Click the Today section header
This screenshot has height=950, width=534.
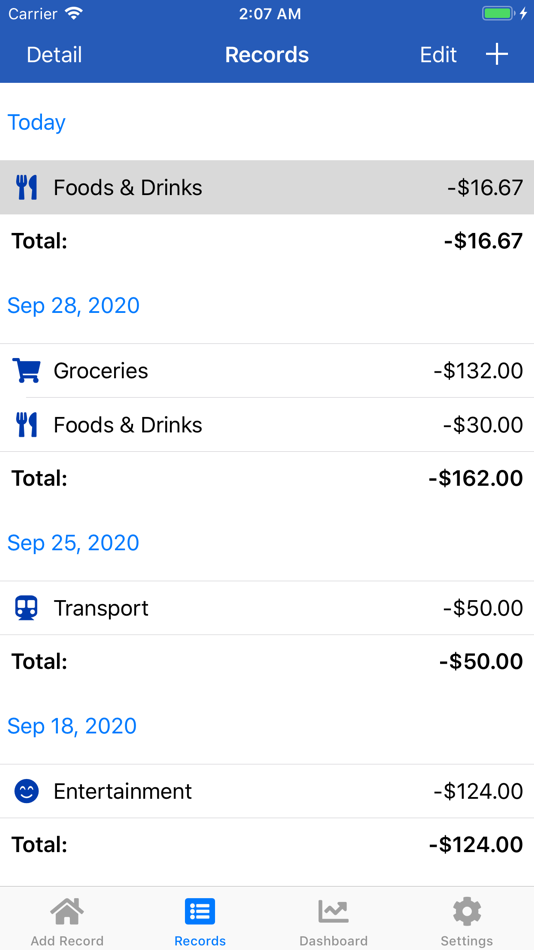point(36,122)
